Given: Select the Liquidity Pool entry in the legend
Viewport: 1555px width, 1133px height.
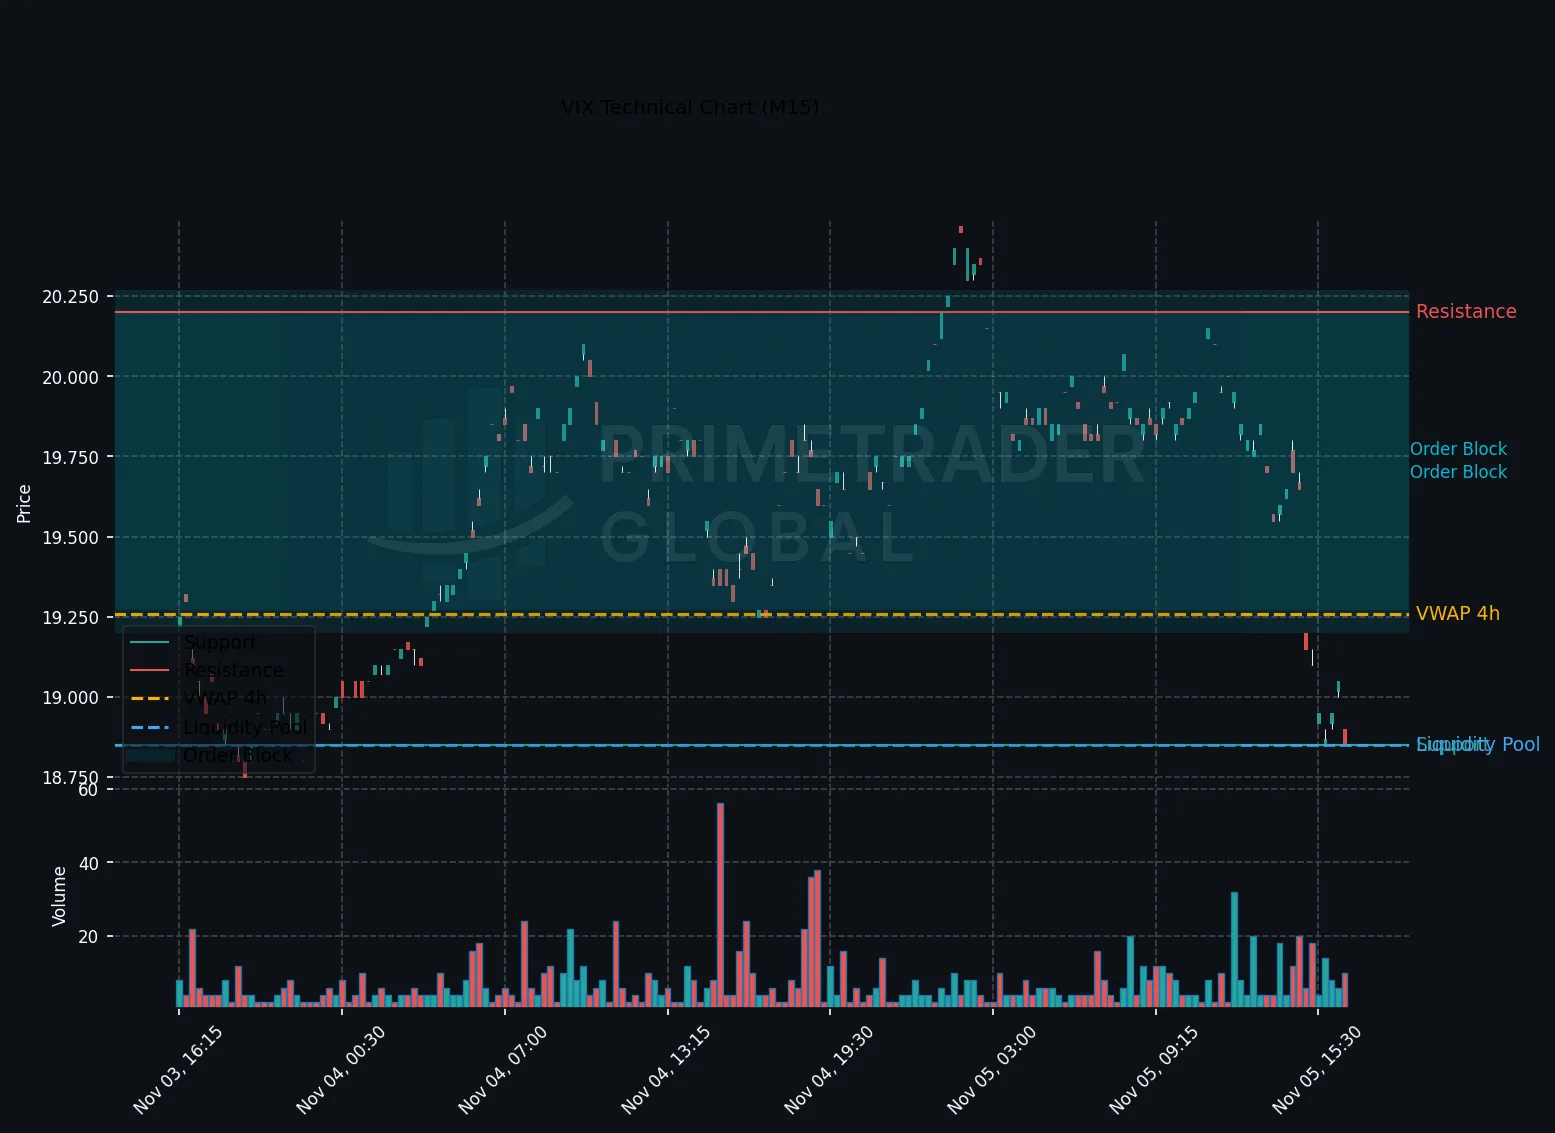Looking at the screenshot, I should point(245,727).
